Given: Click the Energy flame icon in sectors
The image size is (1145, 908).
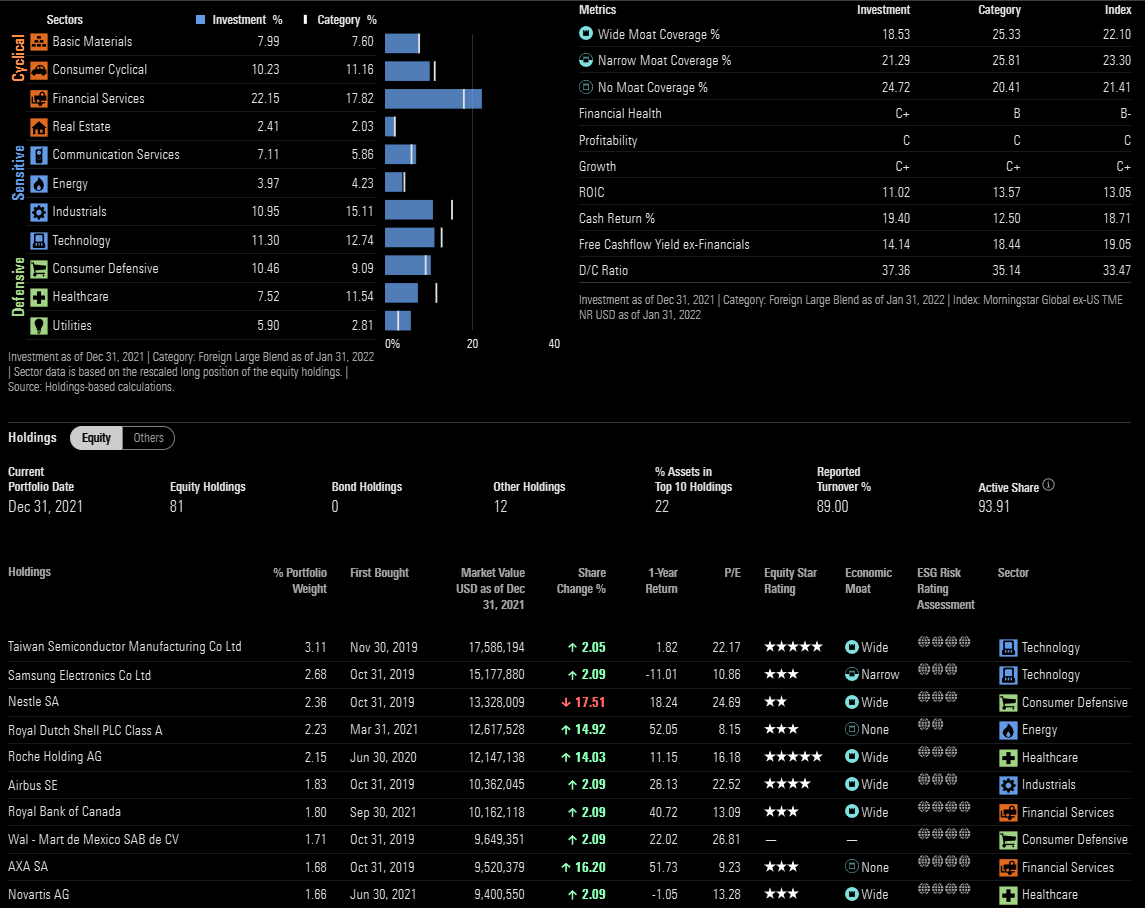Looking at the screenshot, I should pos(39,184).
